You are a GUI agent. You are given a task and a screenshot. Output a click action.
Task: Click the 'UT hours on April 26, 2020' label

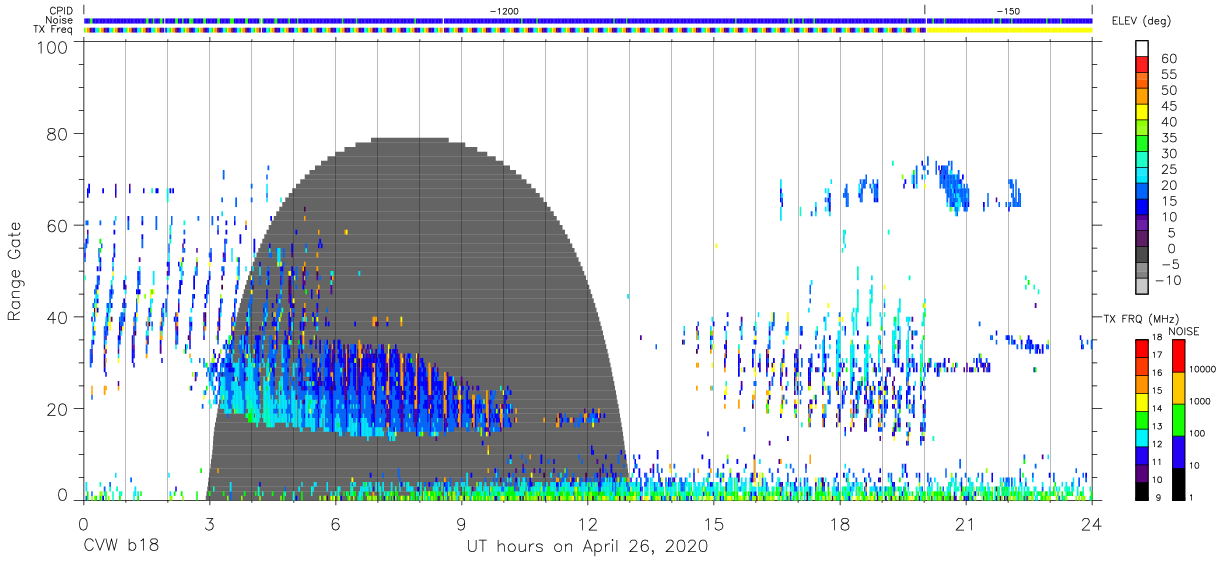[587, 547]
